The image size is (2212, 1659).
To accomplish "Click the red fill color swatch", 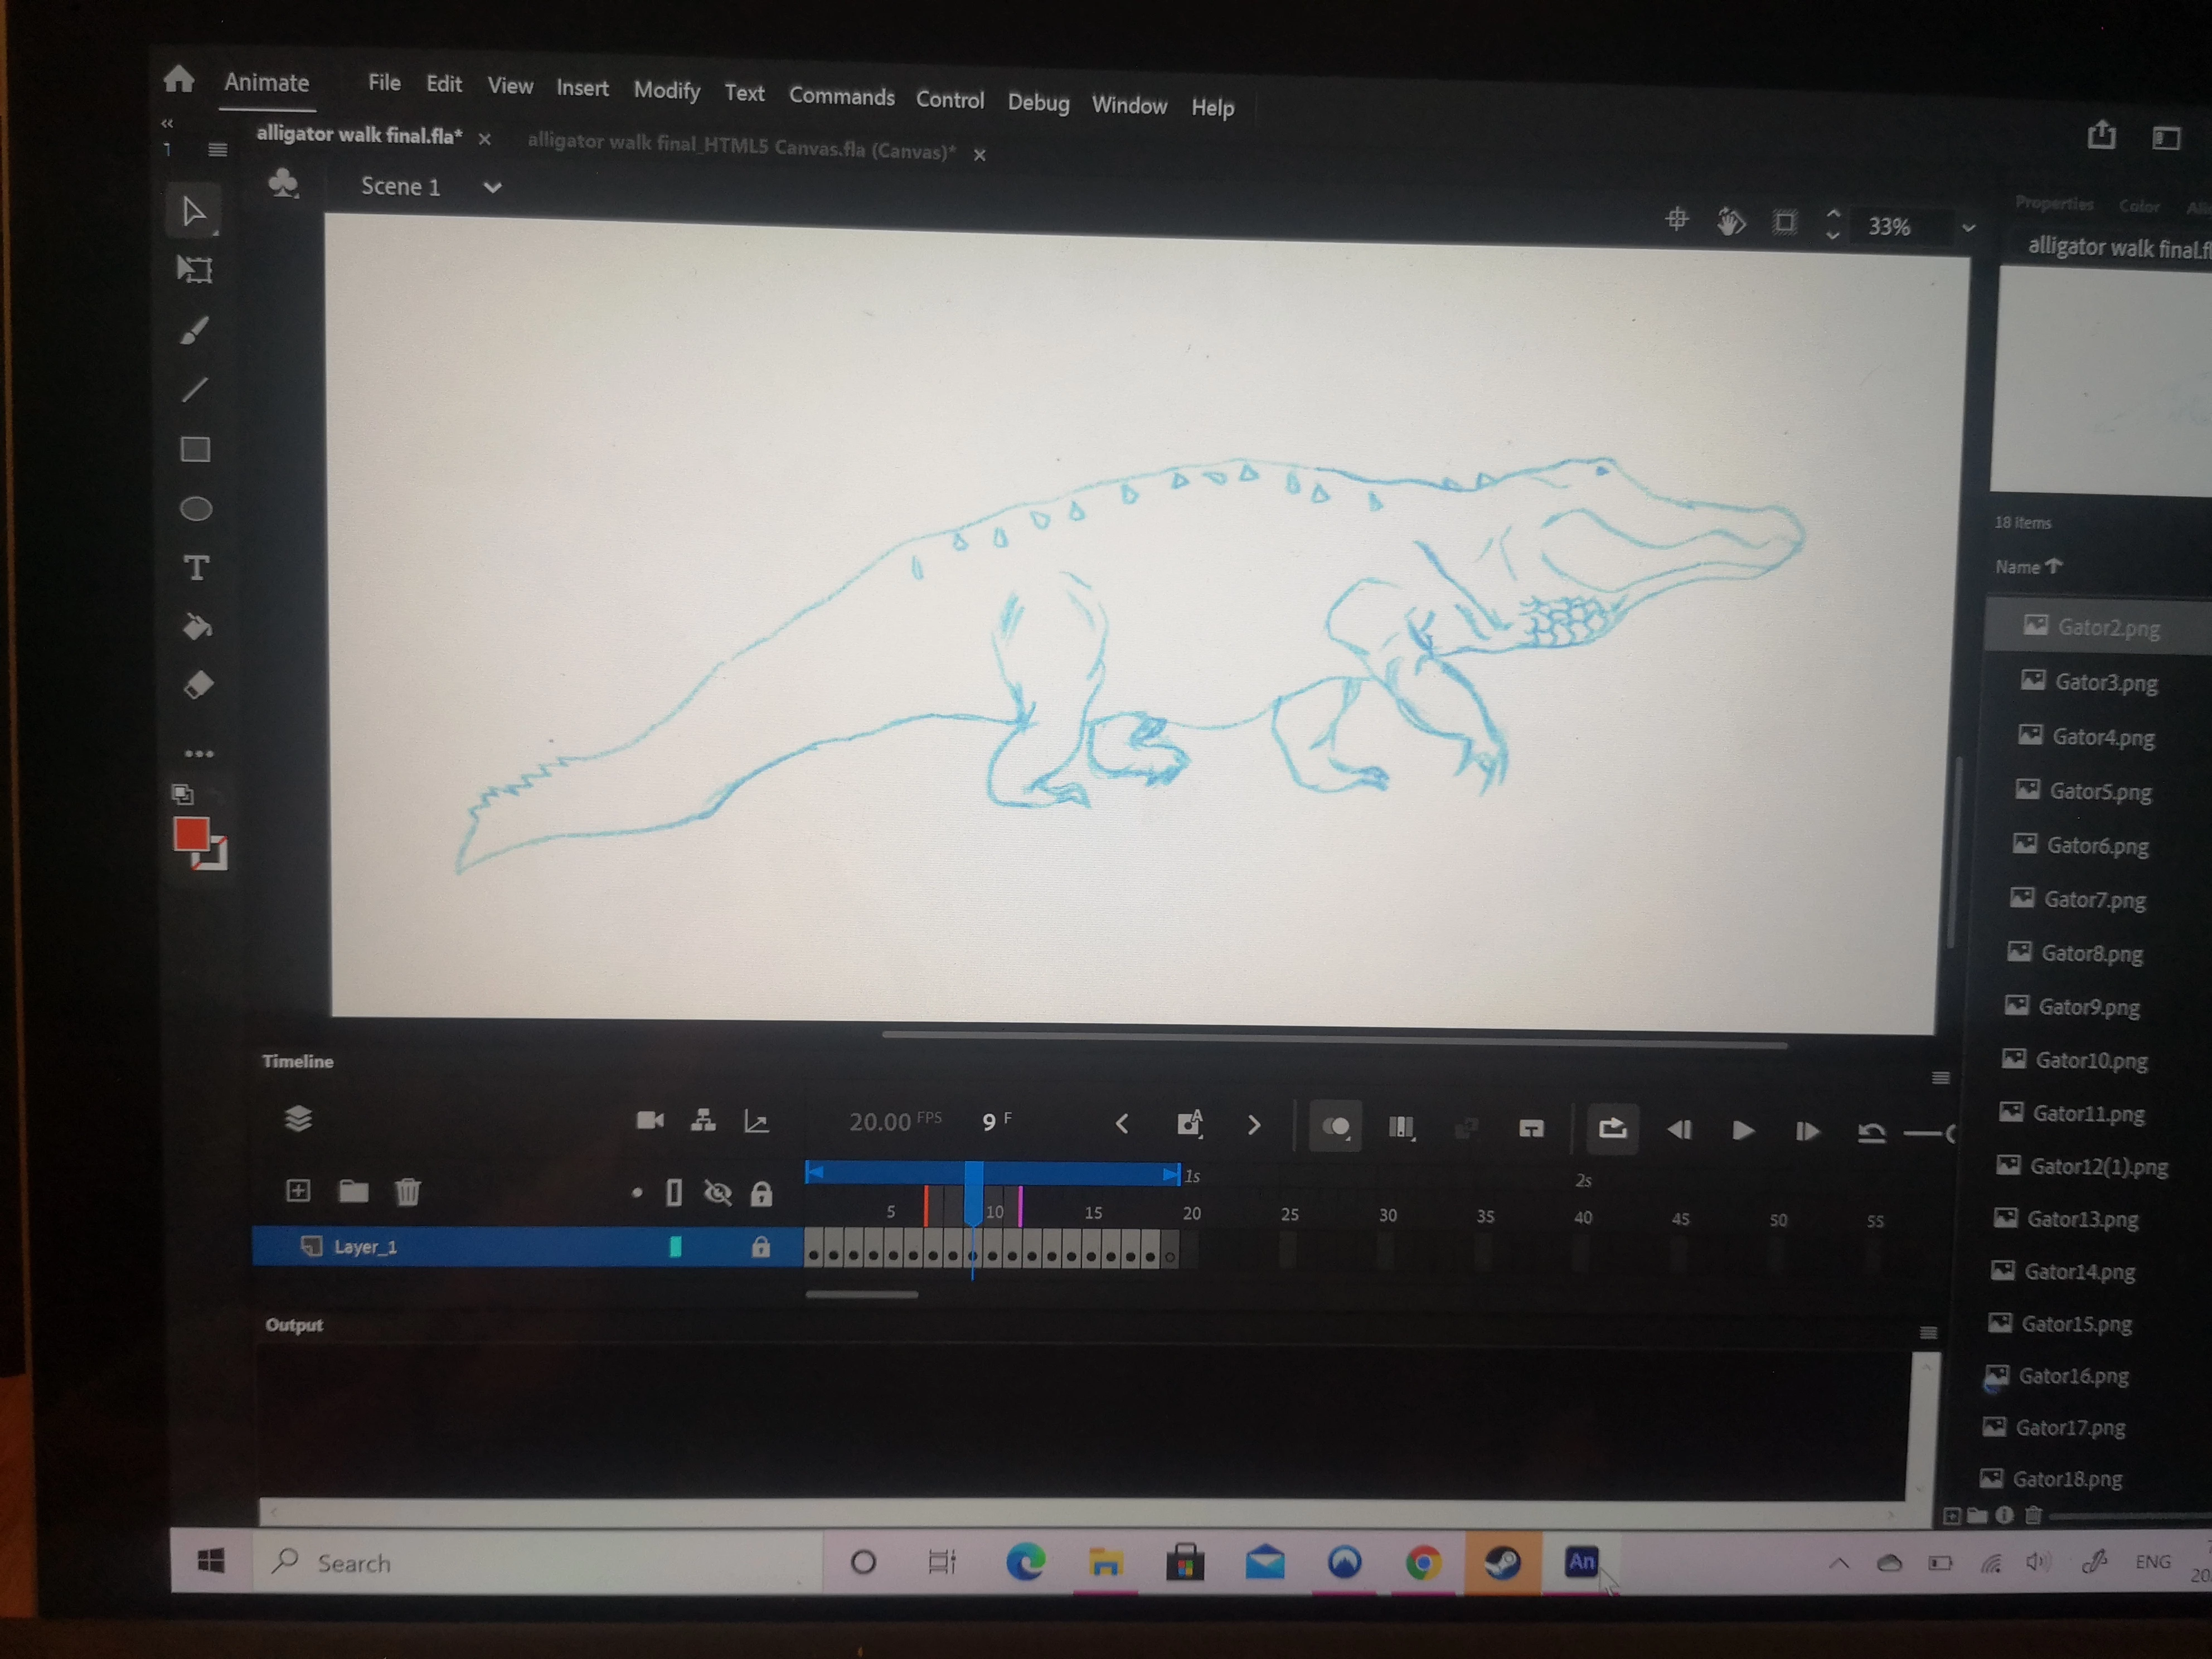I will click(190, 834).
